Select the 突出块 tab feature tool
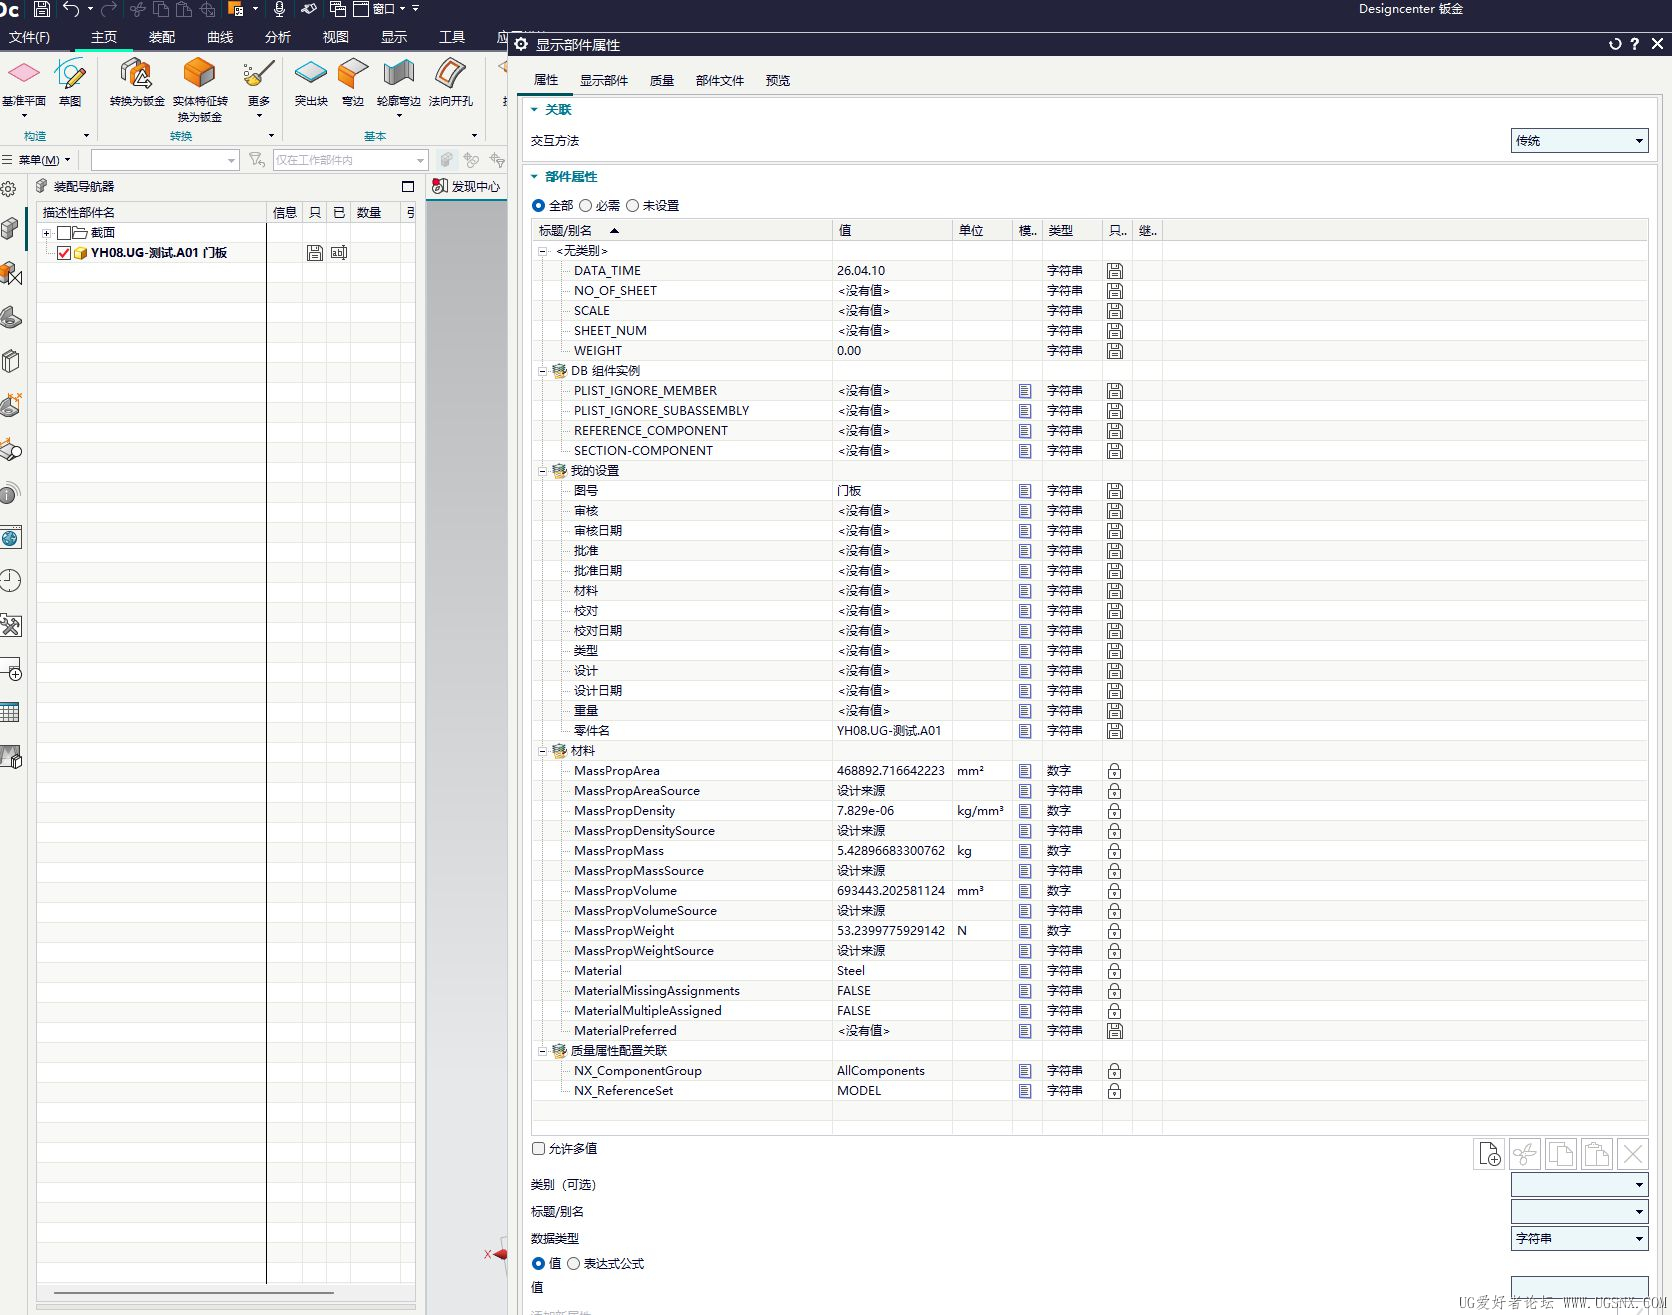 point(311,83)
